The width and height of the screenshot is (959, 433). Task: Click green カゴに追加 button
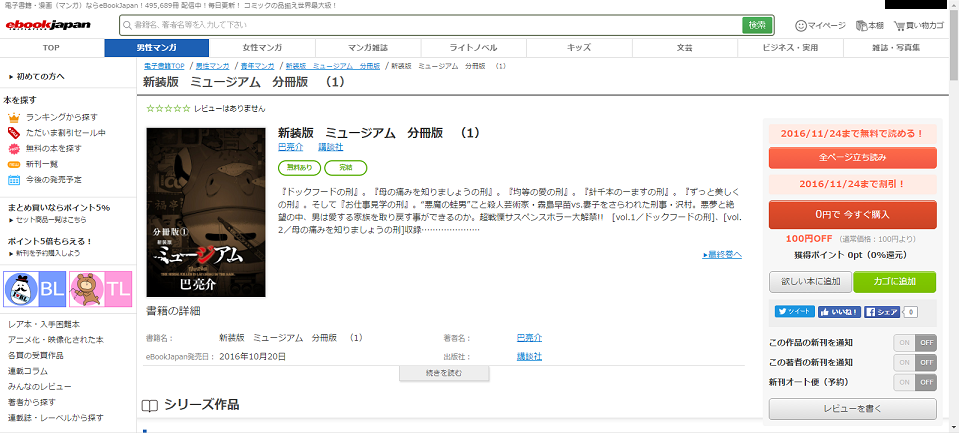pyautogui.click(x=895, y=282)
